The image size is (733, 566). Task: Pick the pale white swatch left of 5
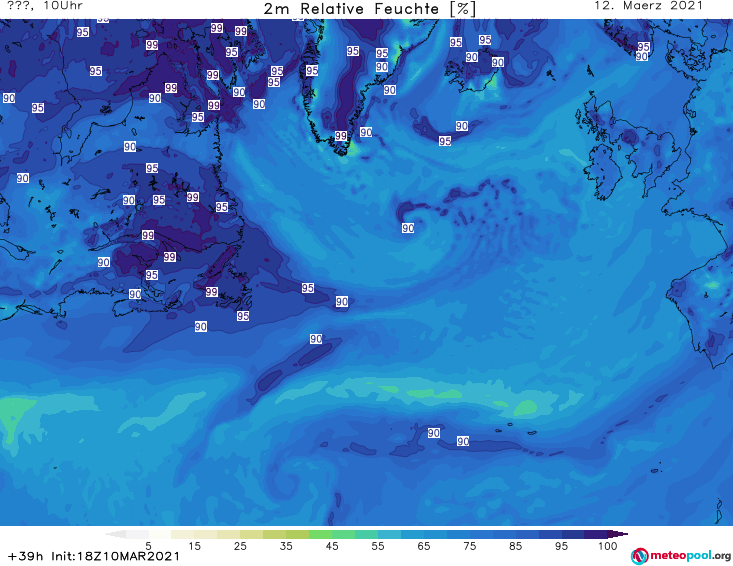[137, 534]
